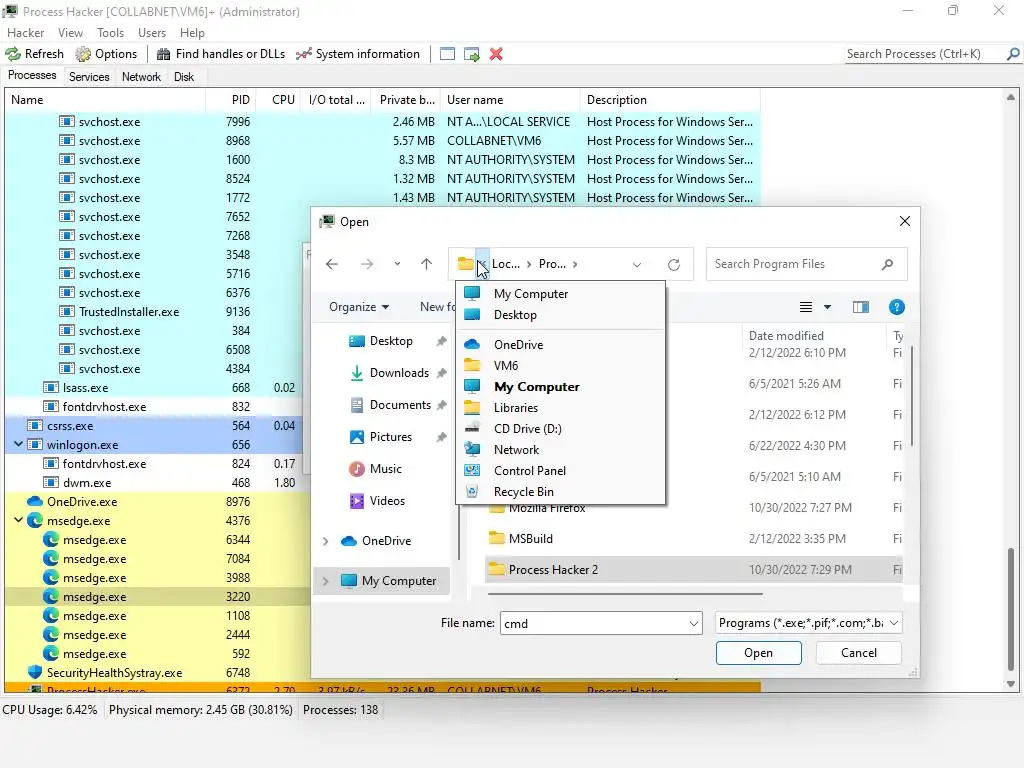The height and width of the screenshot is (768, 1024).
Task: Choose Control Panel in the dropdown
Action: click(x=560, y=471)
